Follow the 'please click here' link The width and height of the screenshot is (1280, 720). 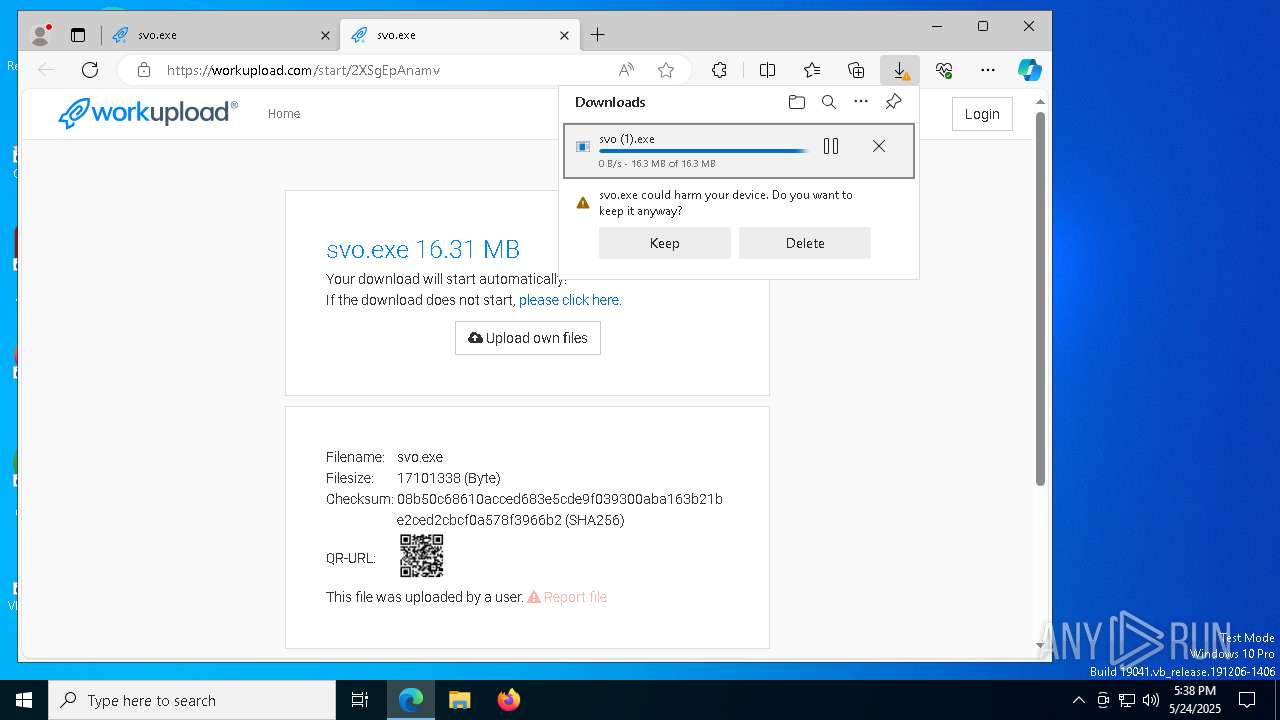coord(570,300)
